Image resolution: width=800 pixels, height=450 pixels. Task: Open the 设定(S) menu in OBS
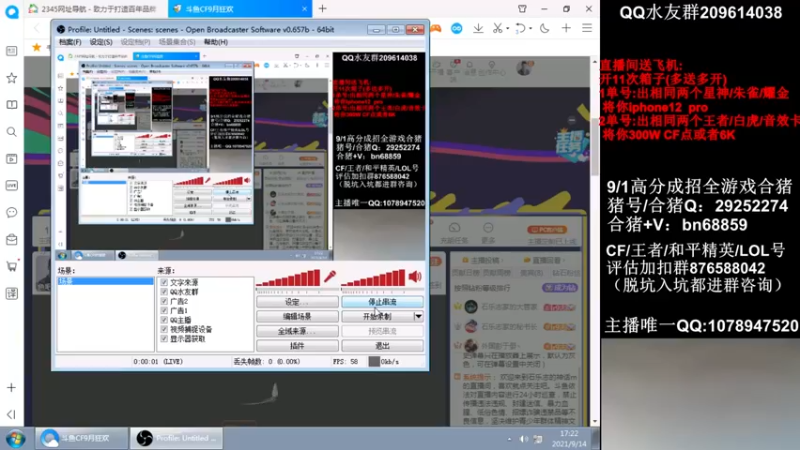(x=101, y=42)
